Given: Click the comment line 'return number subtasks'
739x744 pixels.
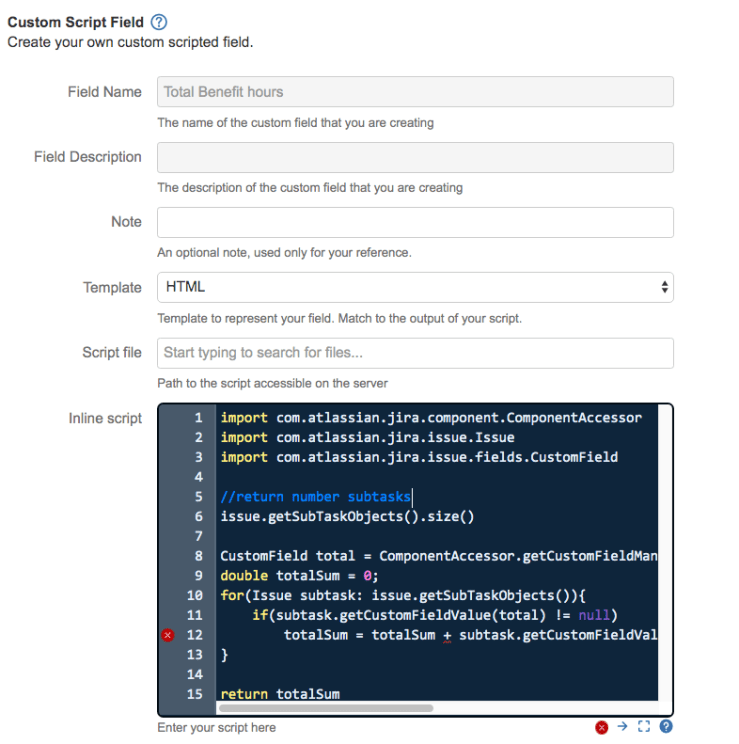Looking at the screenshot, I should point(315,497).
